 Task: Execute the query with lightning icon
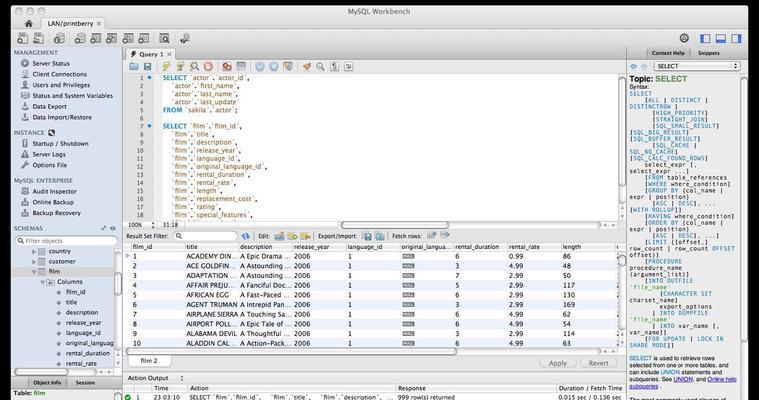pyautogui.click(x=166, y=66)
